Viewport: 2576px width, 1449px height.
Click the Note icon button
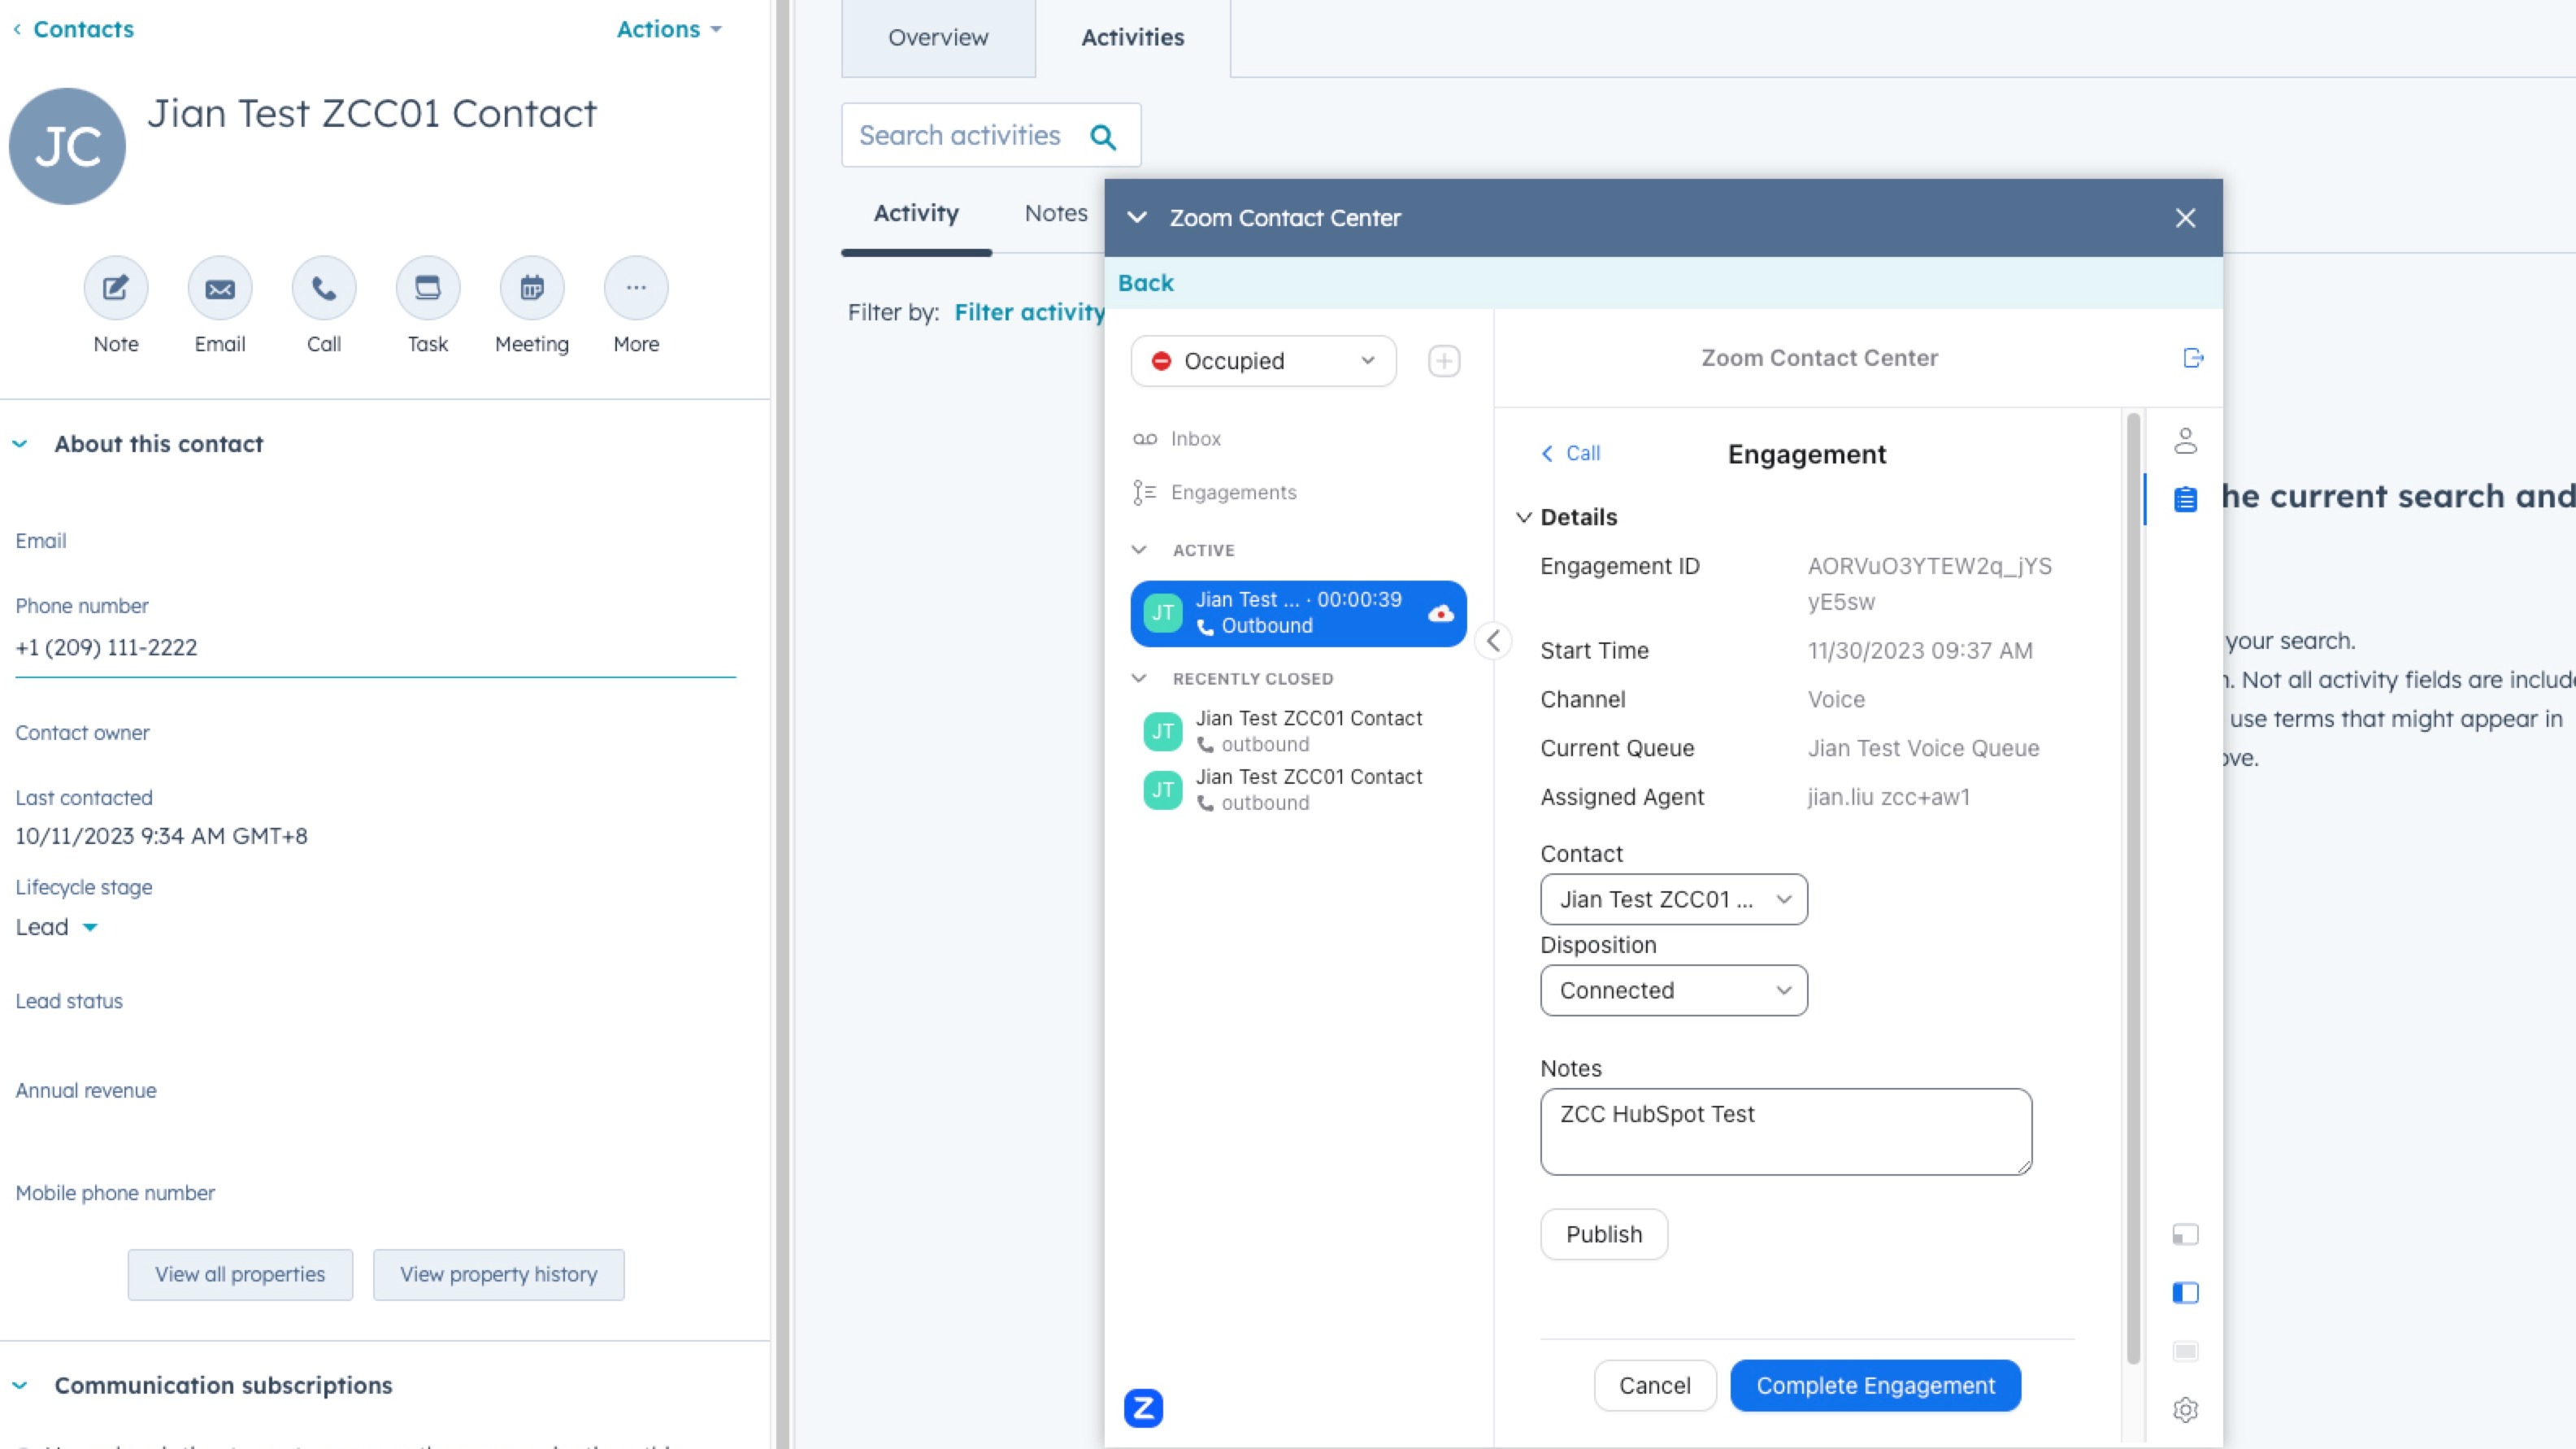116,288
